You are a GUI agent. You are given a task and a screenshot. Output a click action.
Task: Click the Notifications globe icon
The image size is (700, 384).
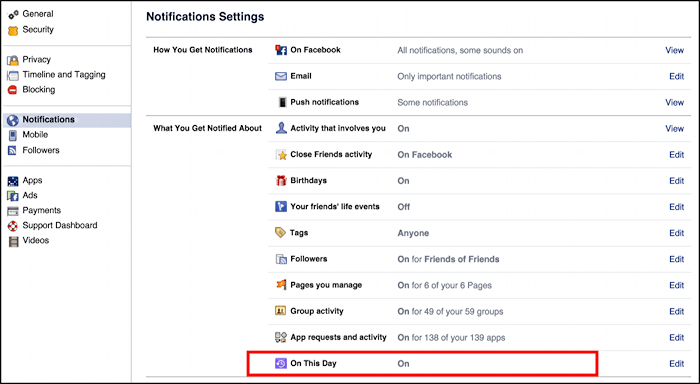tap(13, 120)
